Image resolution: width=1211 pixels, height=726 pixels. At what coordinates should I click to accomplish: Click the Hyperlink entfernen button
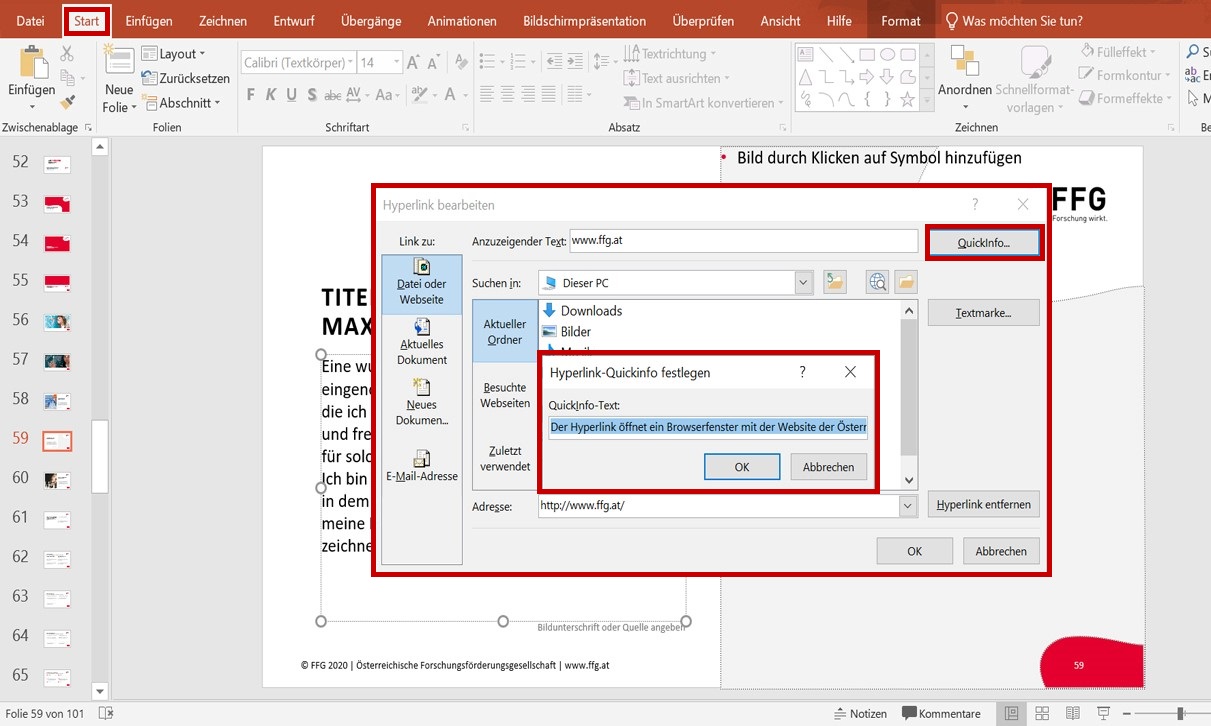pos(984,504)
